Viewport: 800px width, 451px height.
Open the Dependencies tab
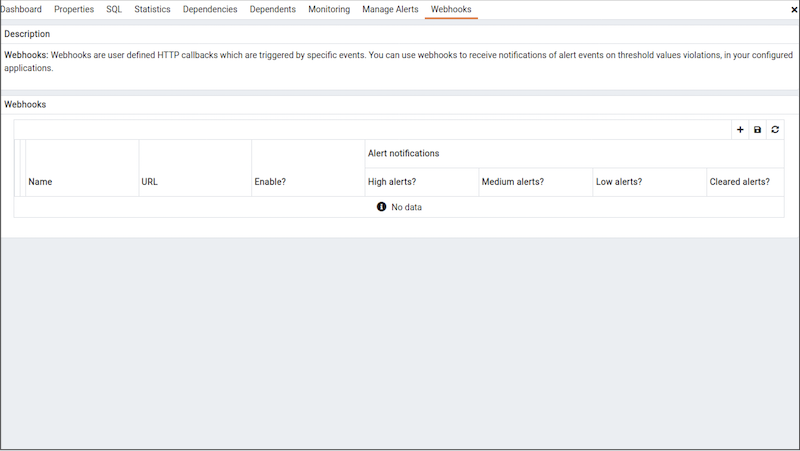tap(210, 9)
